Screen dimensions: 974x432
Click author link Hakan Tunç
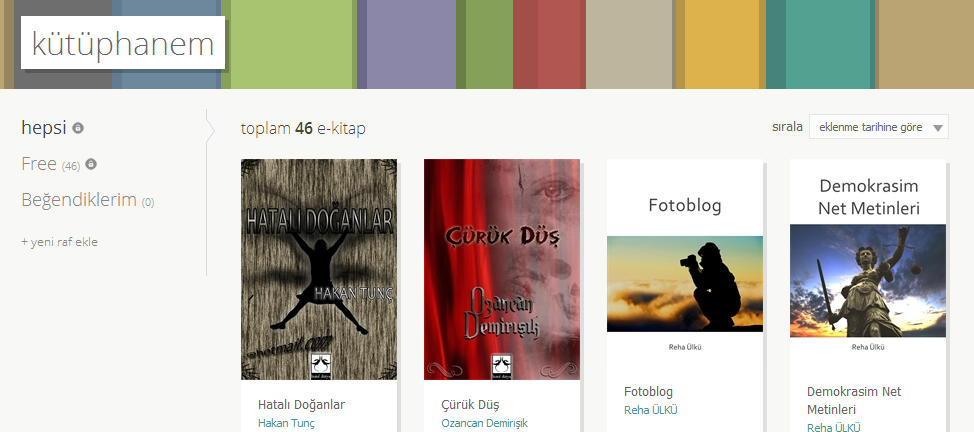coord(286,423)
